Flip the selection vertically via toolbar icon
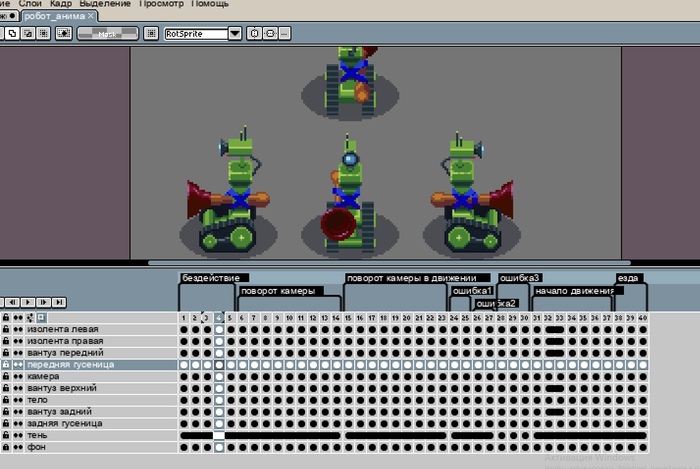Screen dimensions: 700x469 (270, 33)
